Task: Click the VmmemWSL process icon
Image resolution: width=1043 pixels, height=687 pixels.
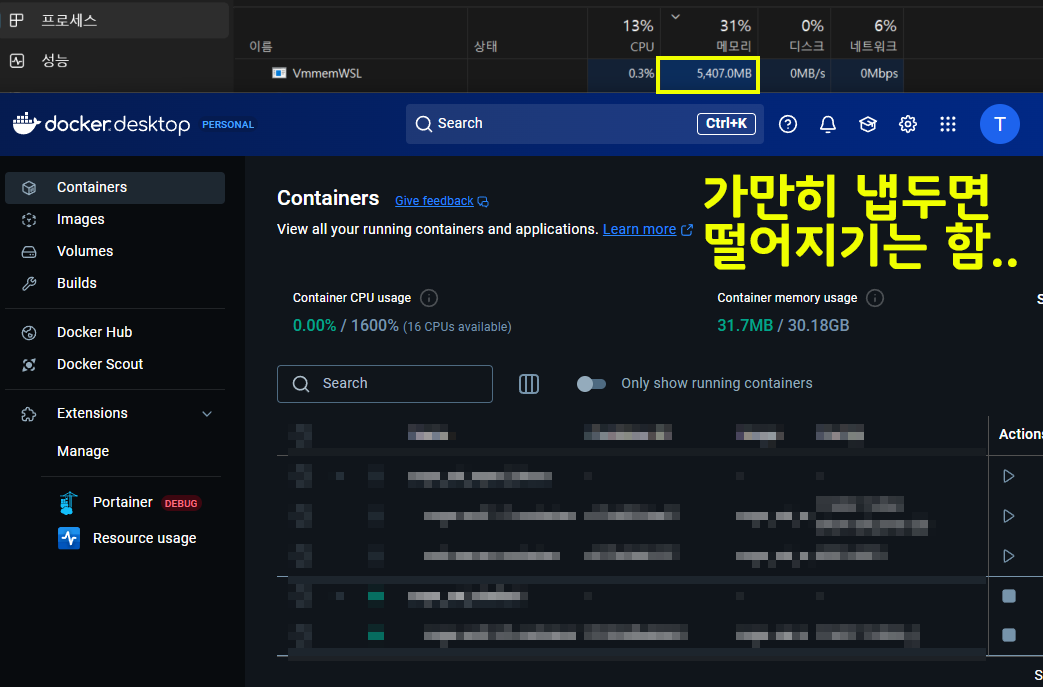Action: (279, 73)
